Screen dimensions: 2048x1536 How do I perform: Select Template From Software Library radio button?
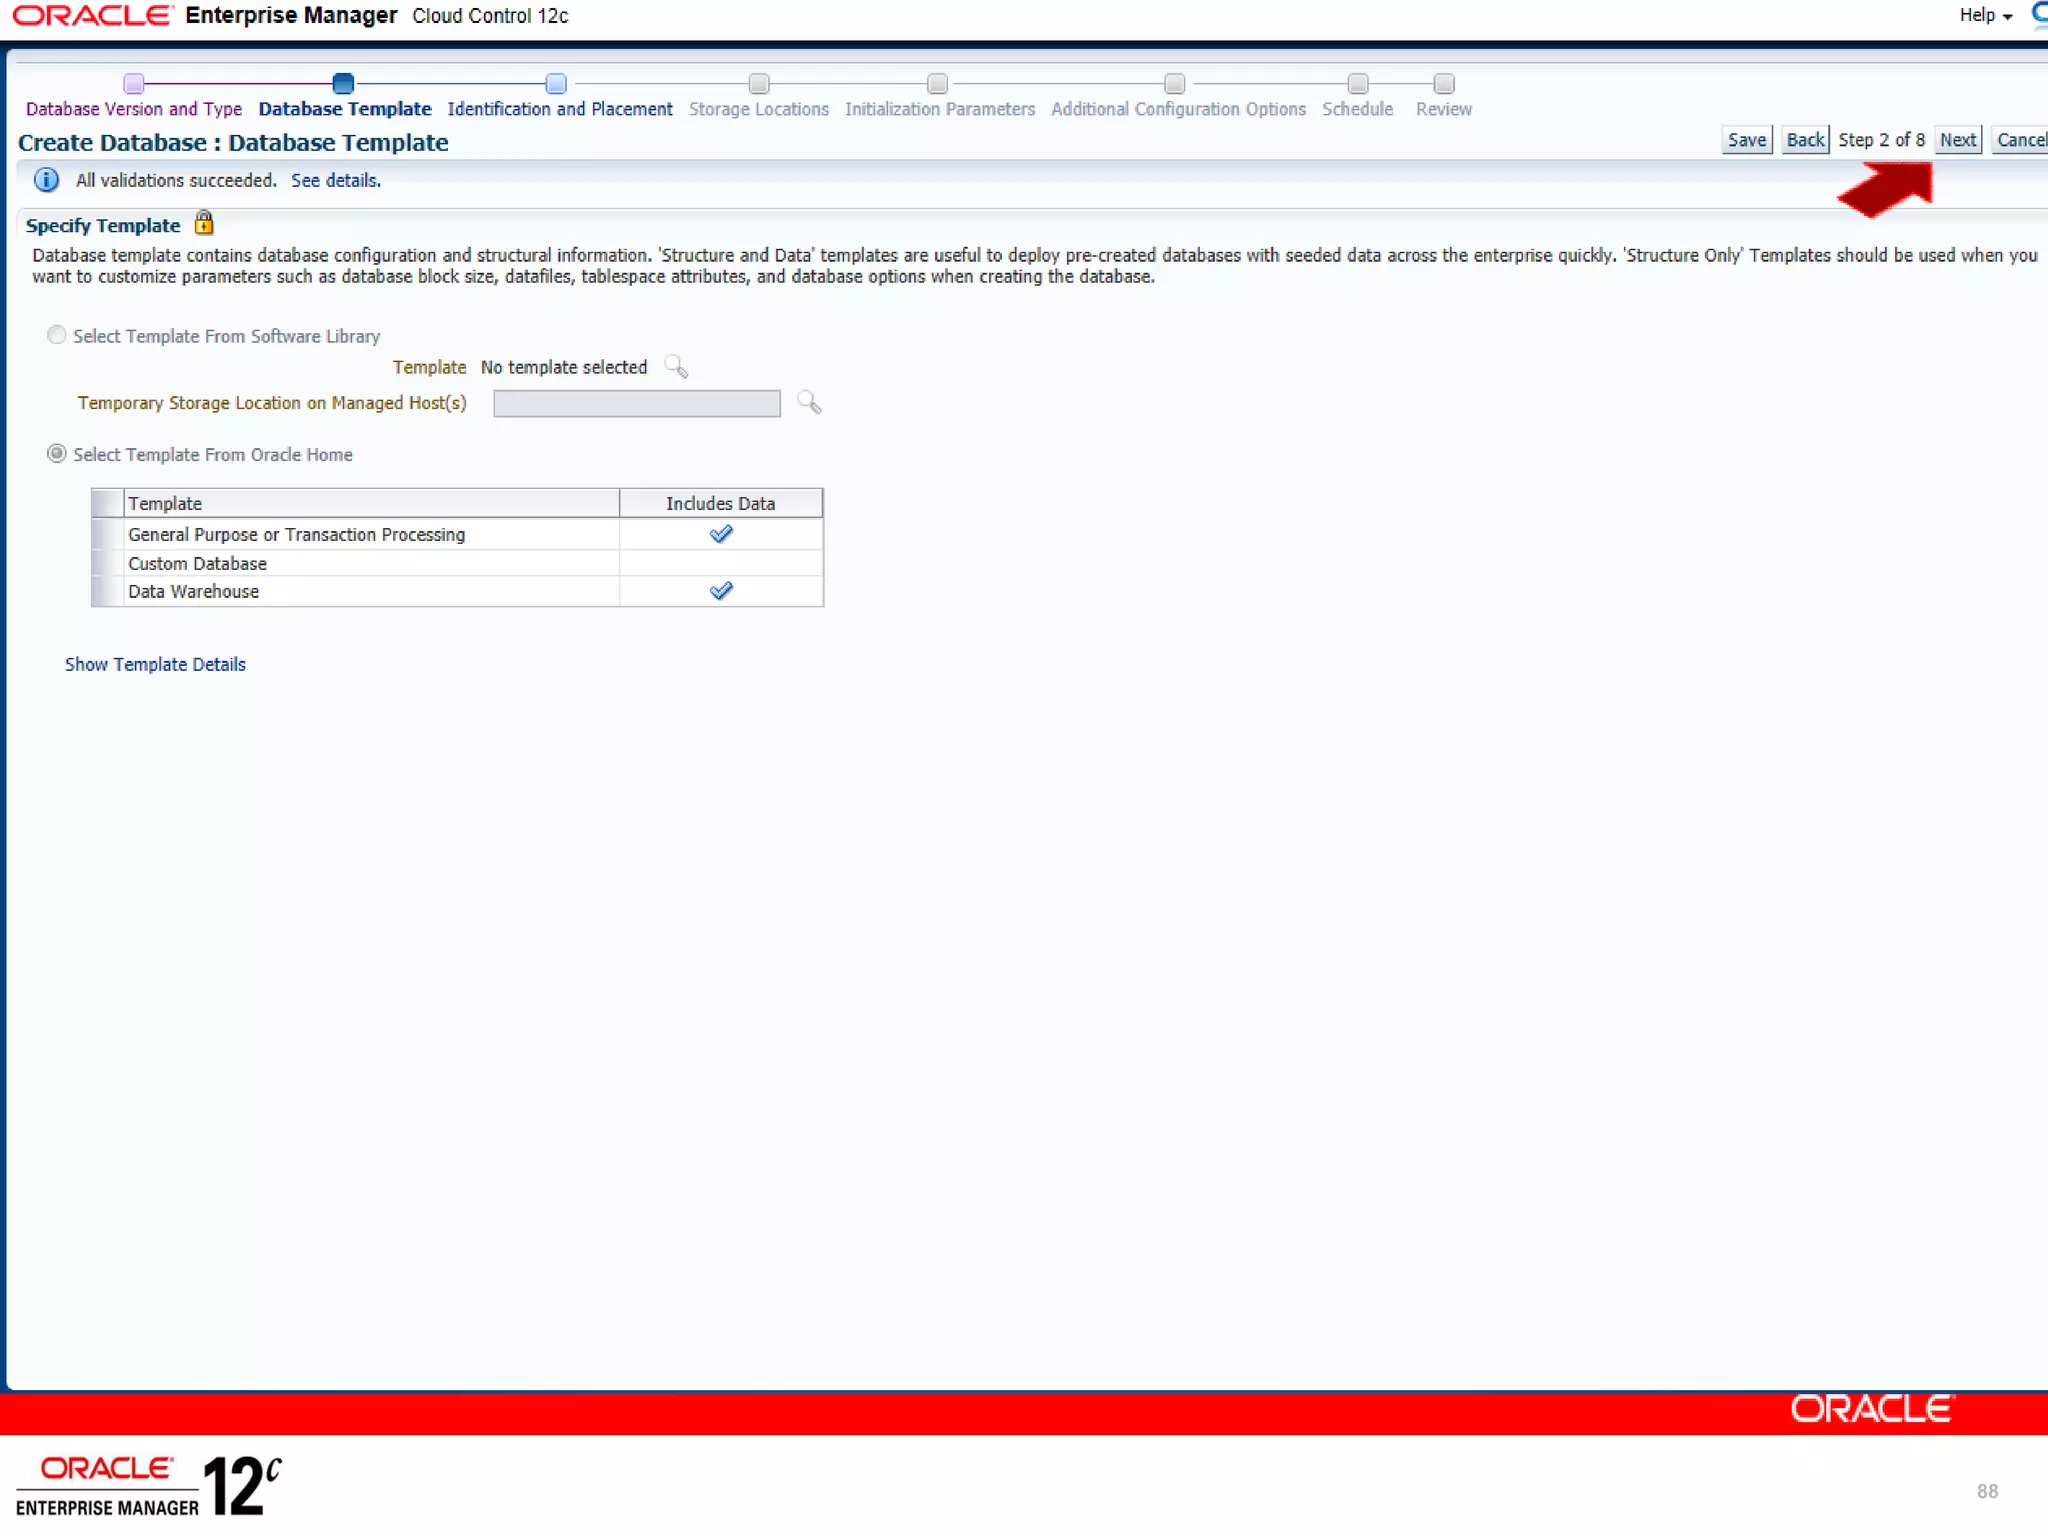pyautogui.click(x=57, y=335)
